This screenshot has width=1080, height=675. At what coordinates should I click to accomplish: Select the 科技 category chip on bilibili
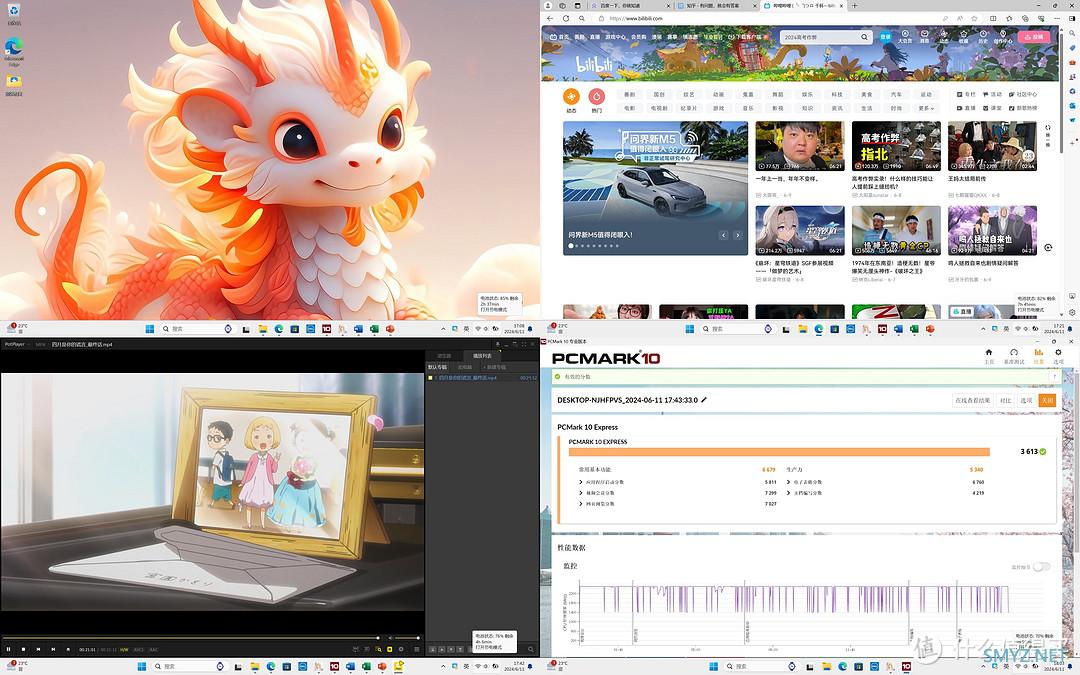point(837,94)
